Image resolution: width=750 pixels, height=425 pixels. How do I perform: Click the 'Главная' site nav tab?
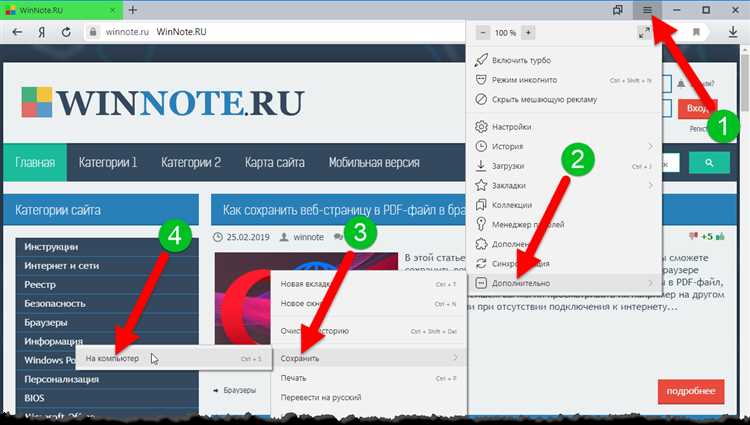35,163
